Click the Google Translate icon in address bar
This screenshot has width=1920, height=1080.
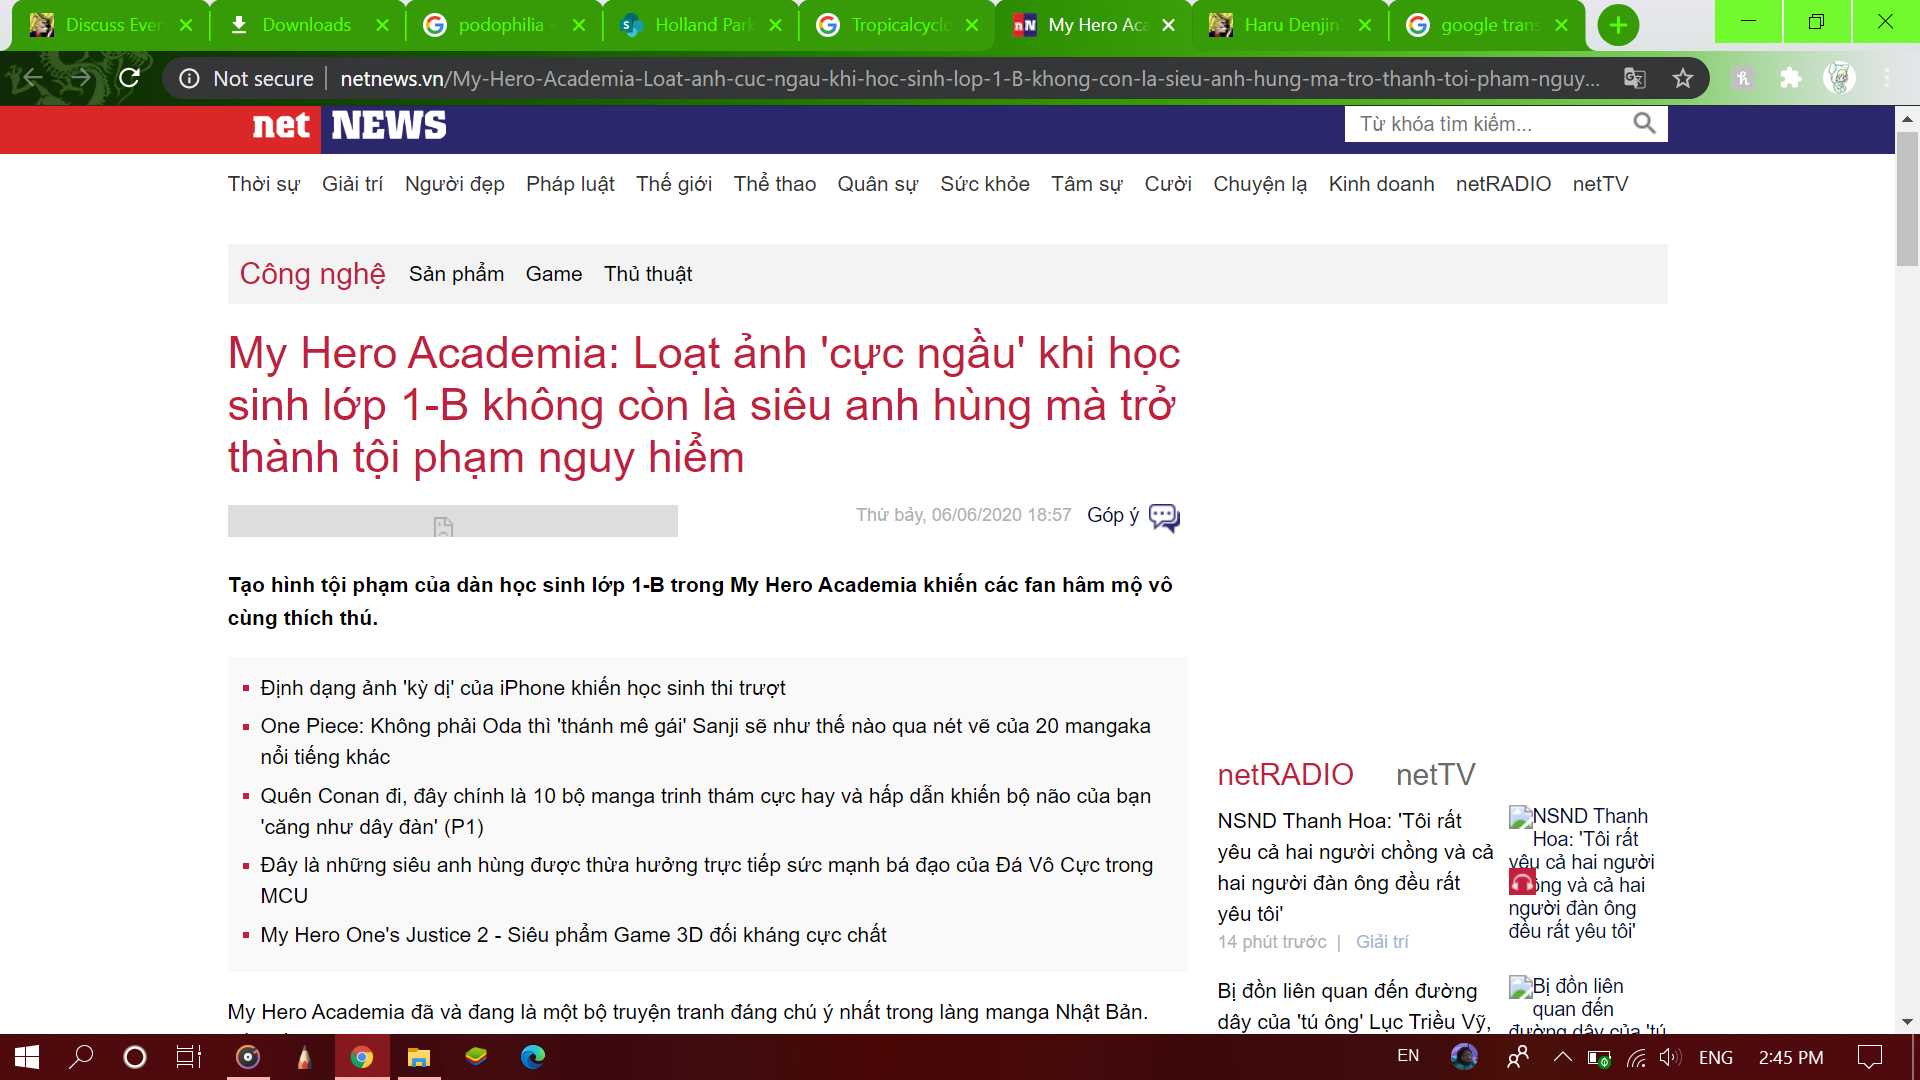[1635, 78]
